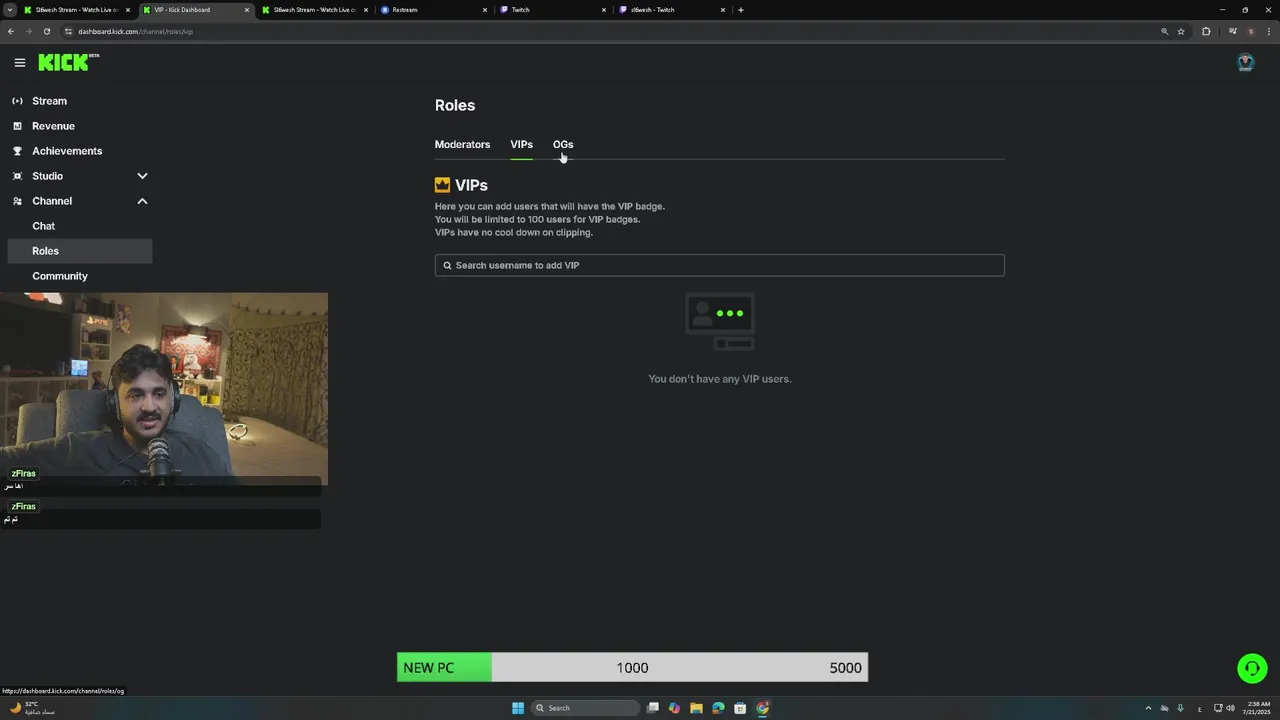Click the taskbar Search box

[x=585, y=708]
